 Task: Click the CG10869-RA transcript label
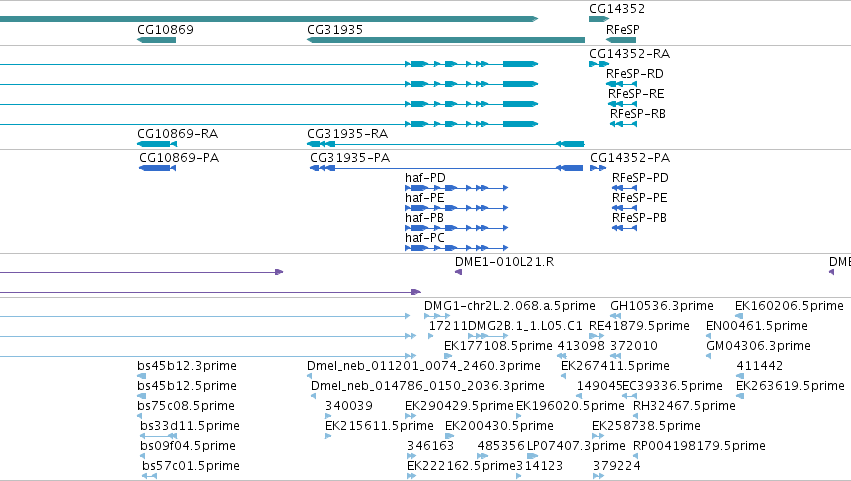coord(177,134)
